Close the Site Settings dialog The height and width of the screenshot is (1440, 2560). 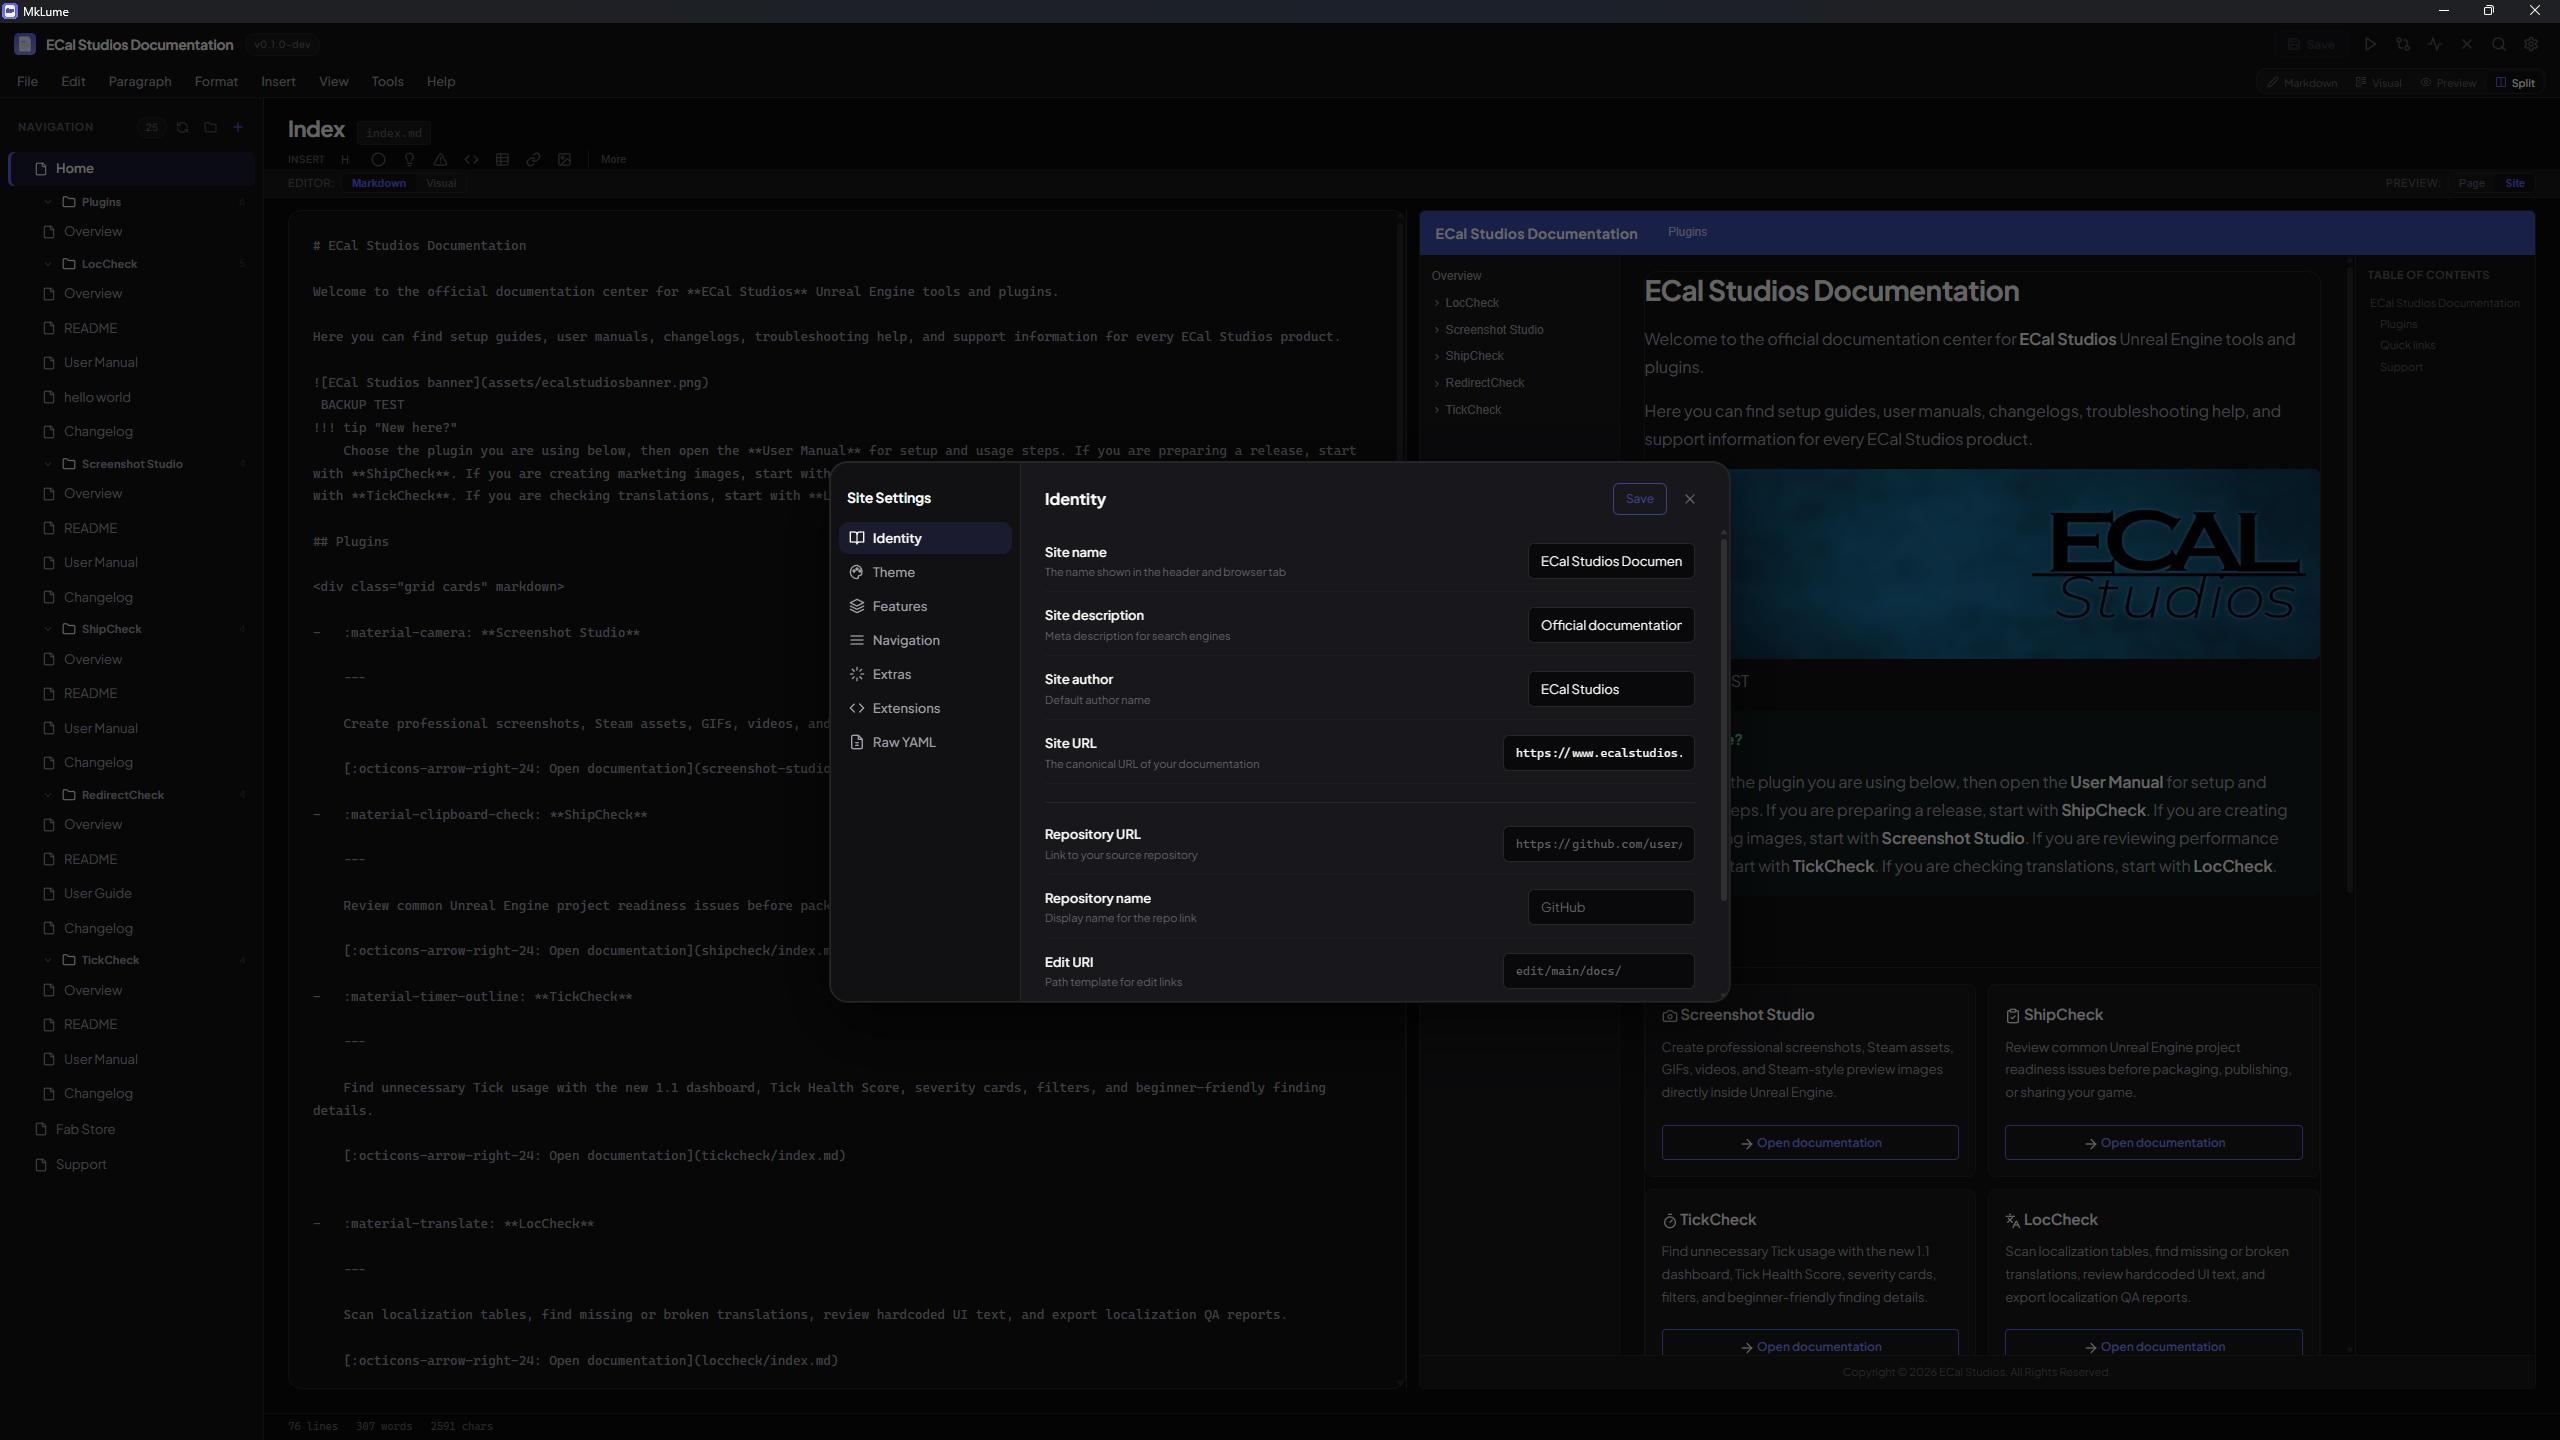1690,499
